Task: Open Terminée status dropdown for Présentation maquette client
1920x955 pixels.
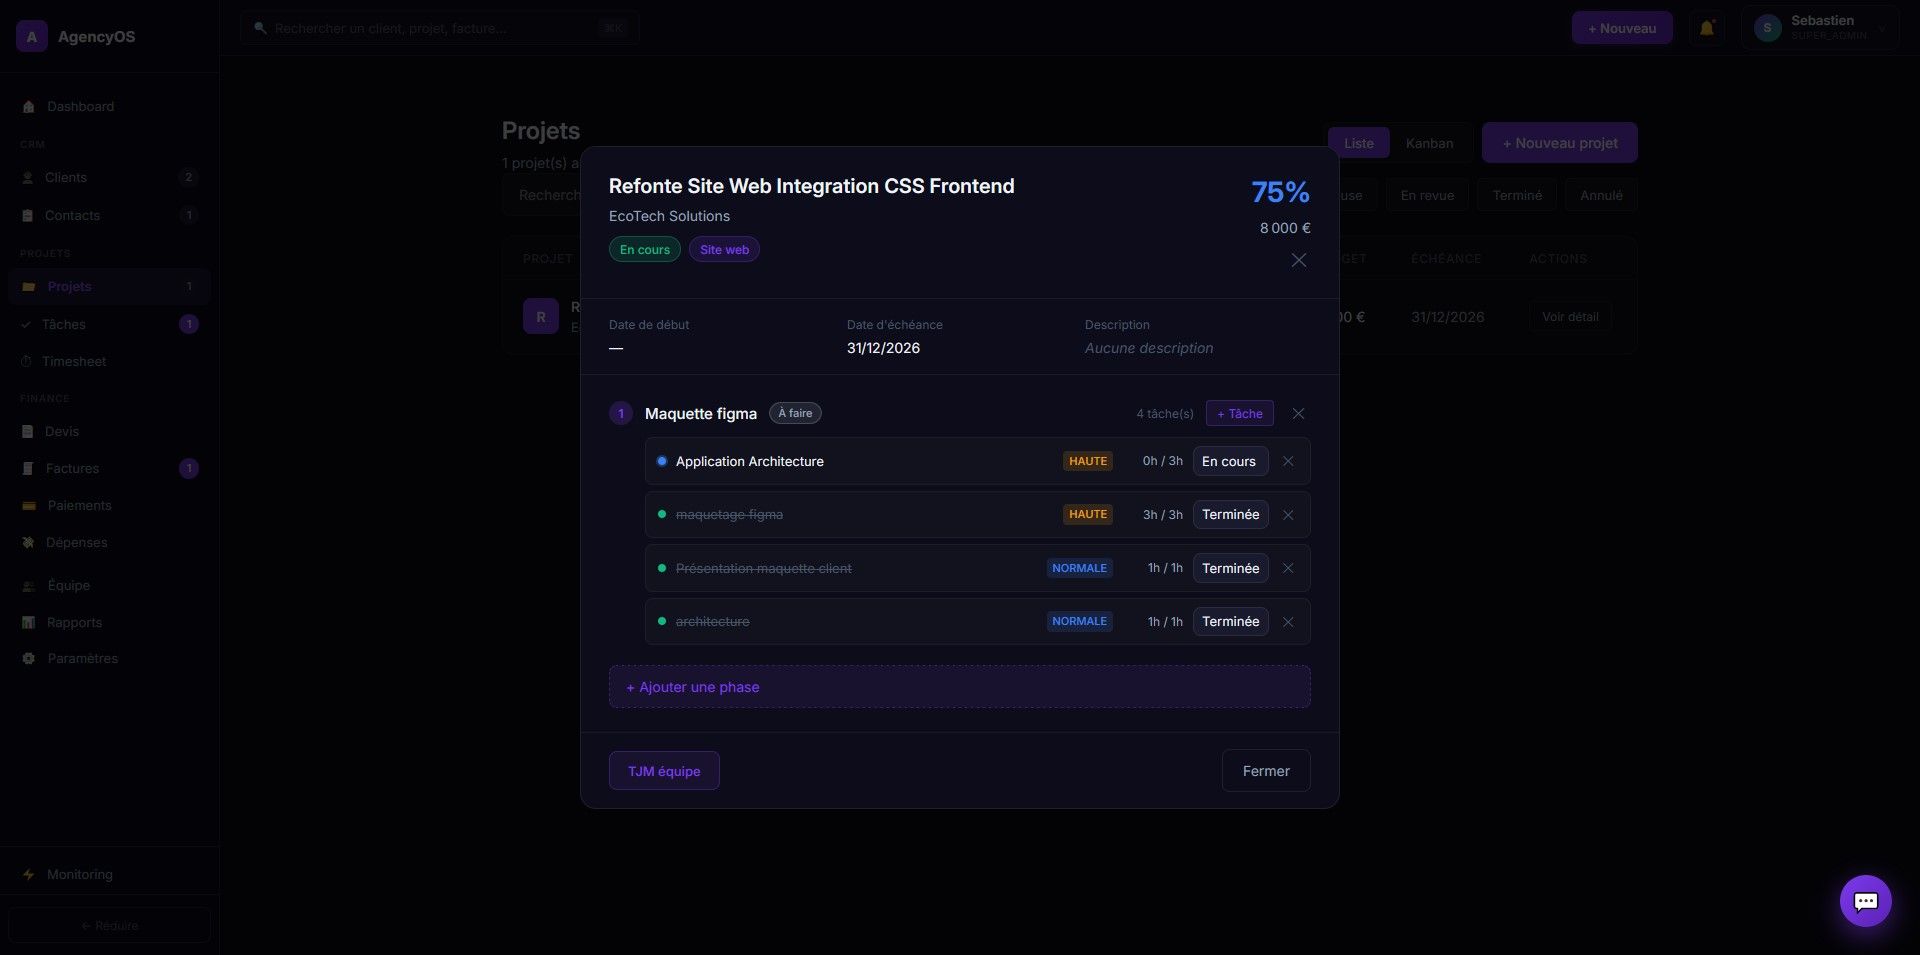Action: [1230, 568]
